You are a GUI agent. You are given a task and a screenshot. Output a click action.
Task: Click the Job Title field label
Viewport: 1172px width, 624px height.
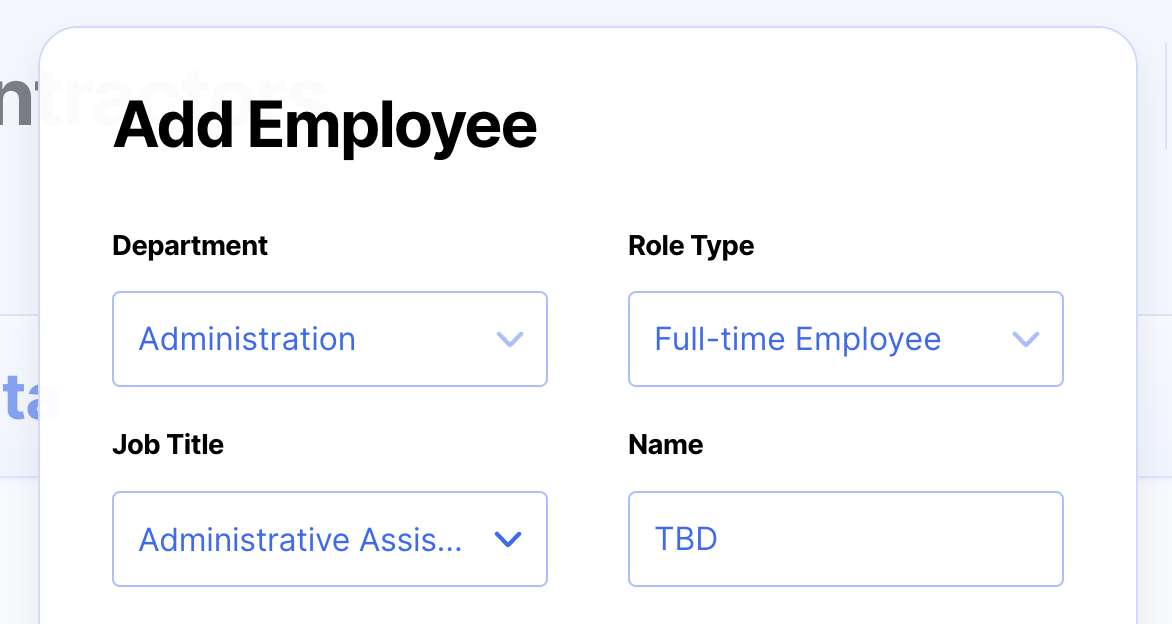tap(168, 445)
